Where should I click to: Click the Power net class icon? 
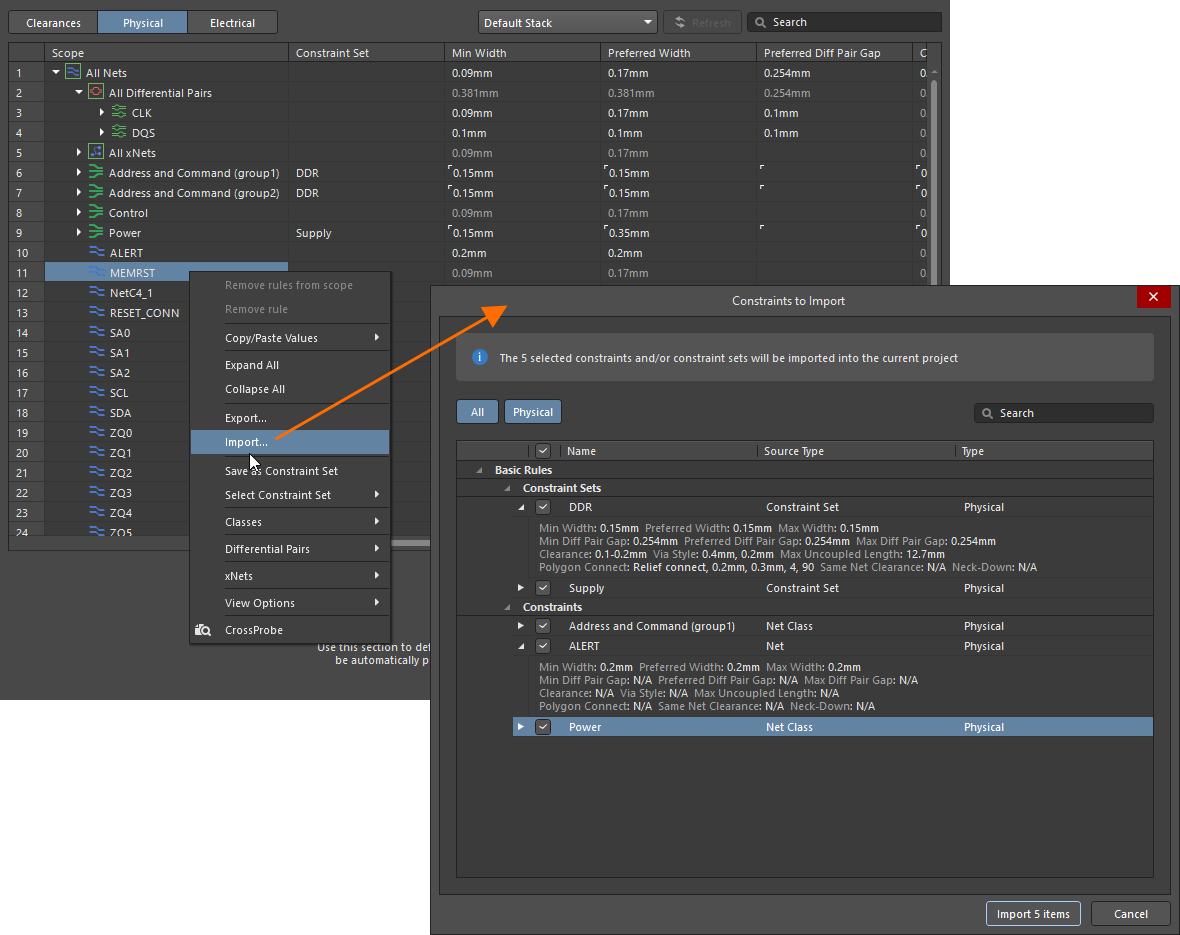coord(96,232)
